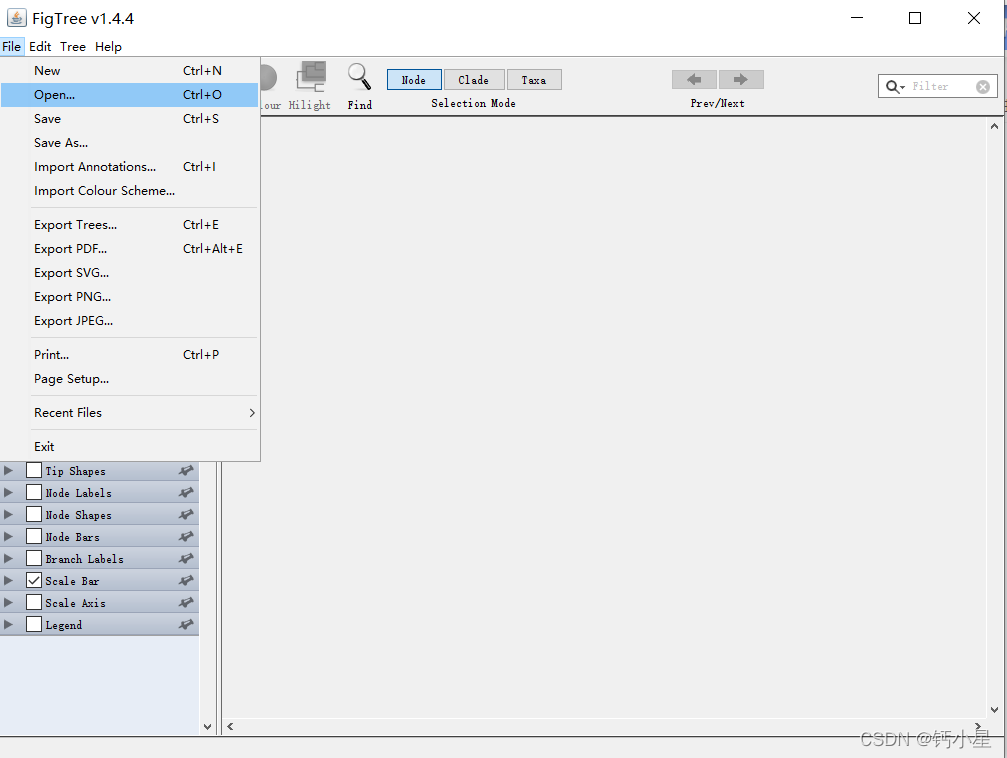Screen dimensions: 1007x758
Task: Expand the Scale Axis section triangle
Action: [x=8, y=603]
